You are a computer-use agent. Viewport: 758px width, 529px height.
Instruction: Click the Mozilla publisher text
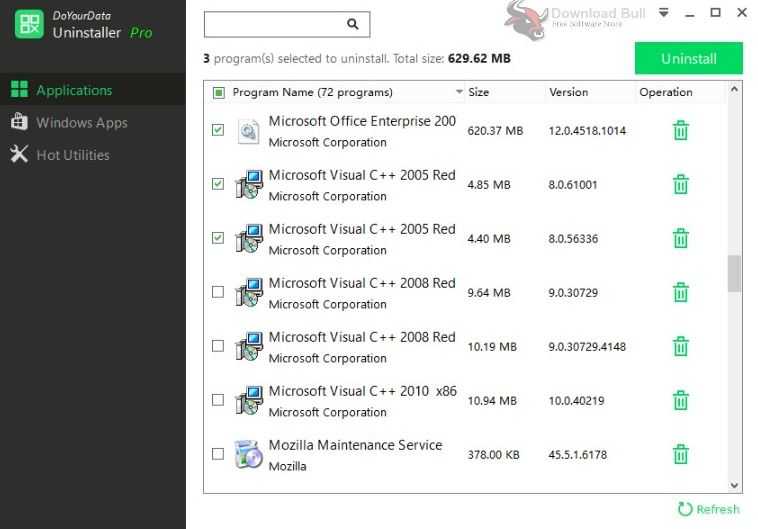288,466
